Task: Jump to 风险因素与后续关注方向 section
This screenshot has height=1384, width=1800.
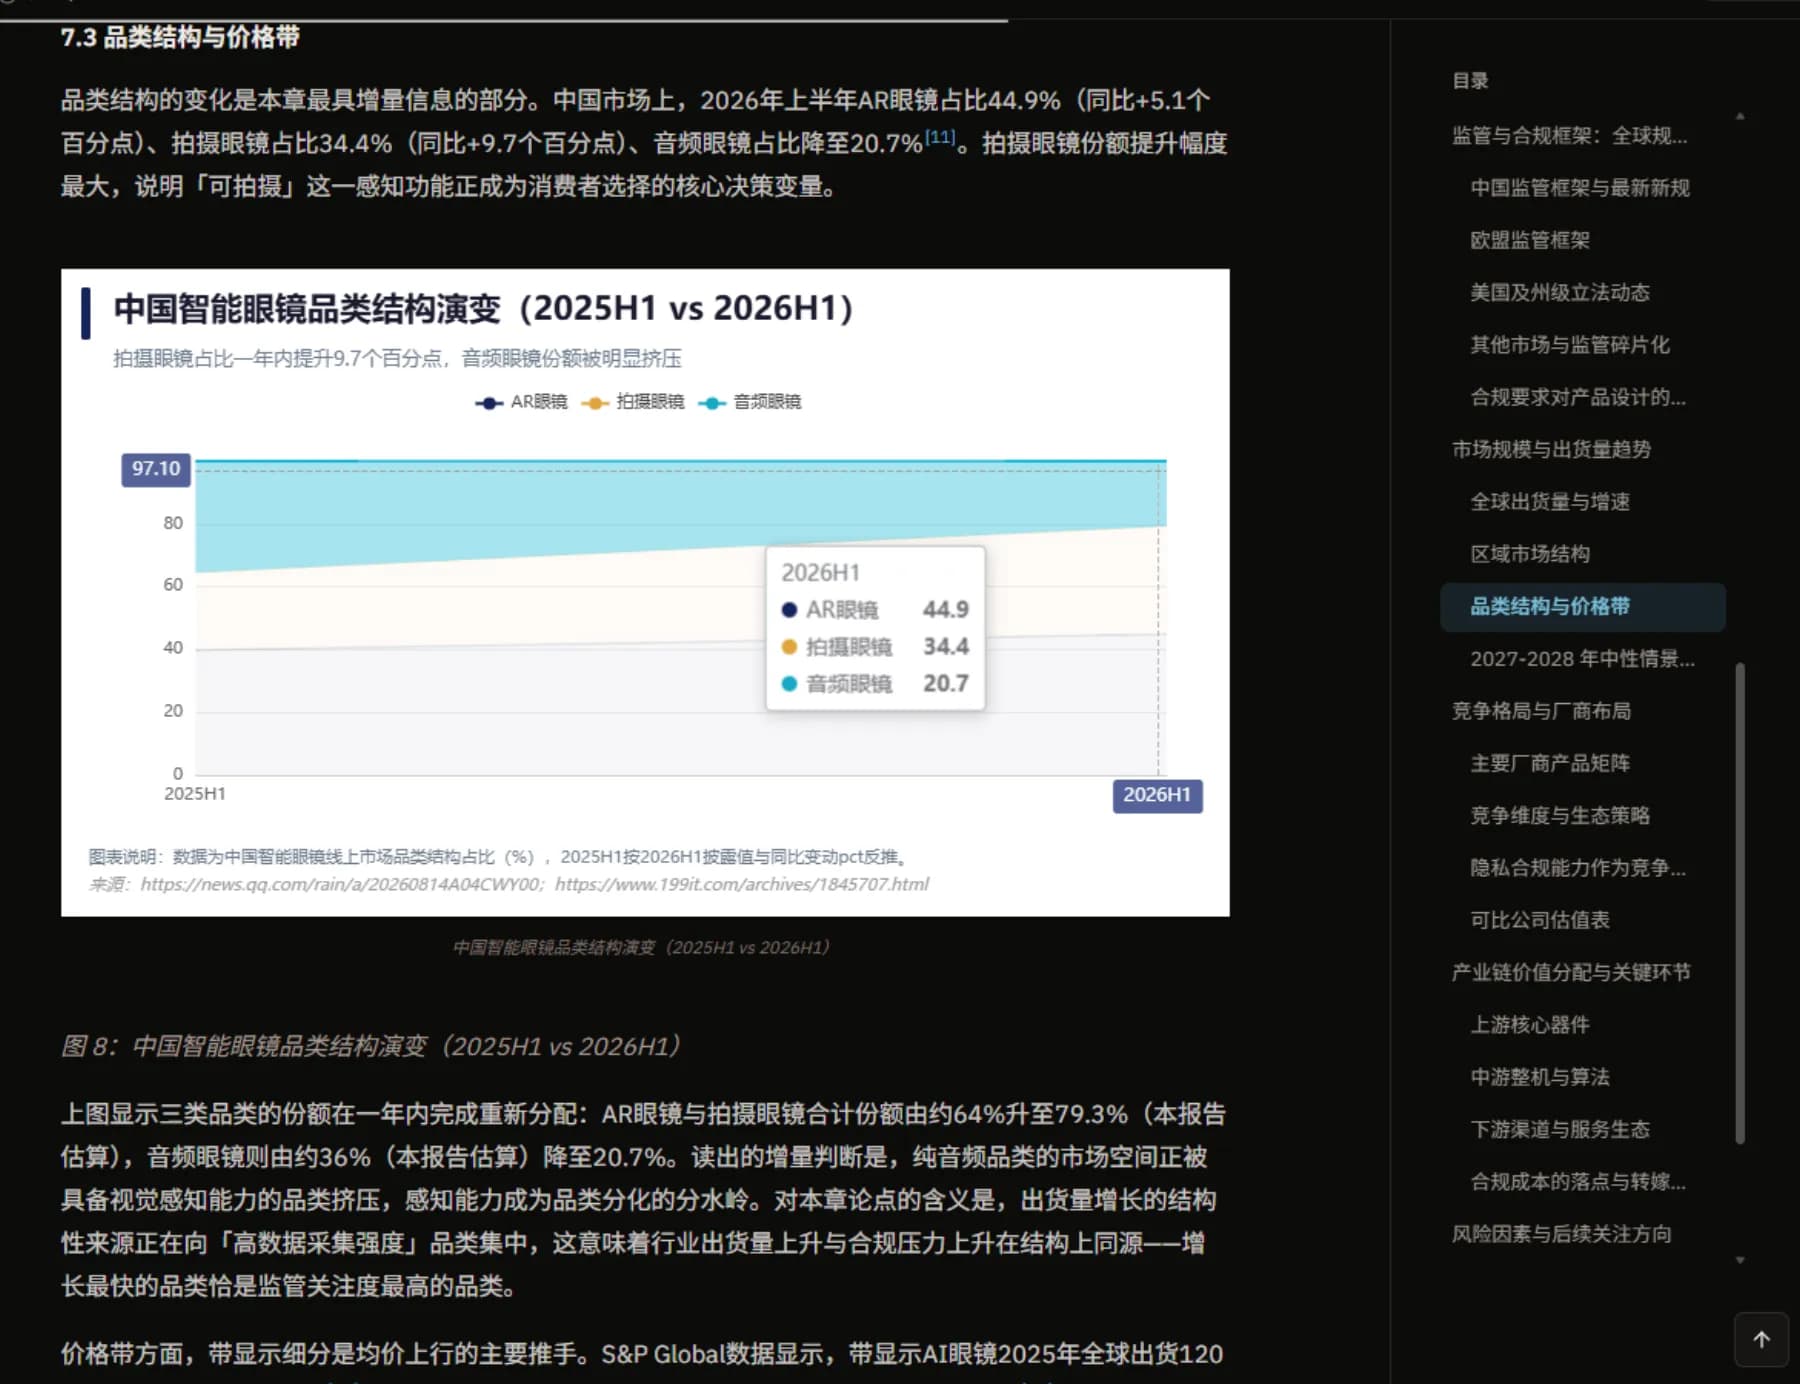Action: [1561, 1234]
